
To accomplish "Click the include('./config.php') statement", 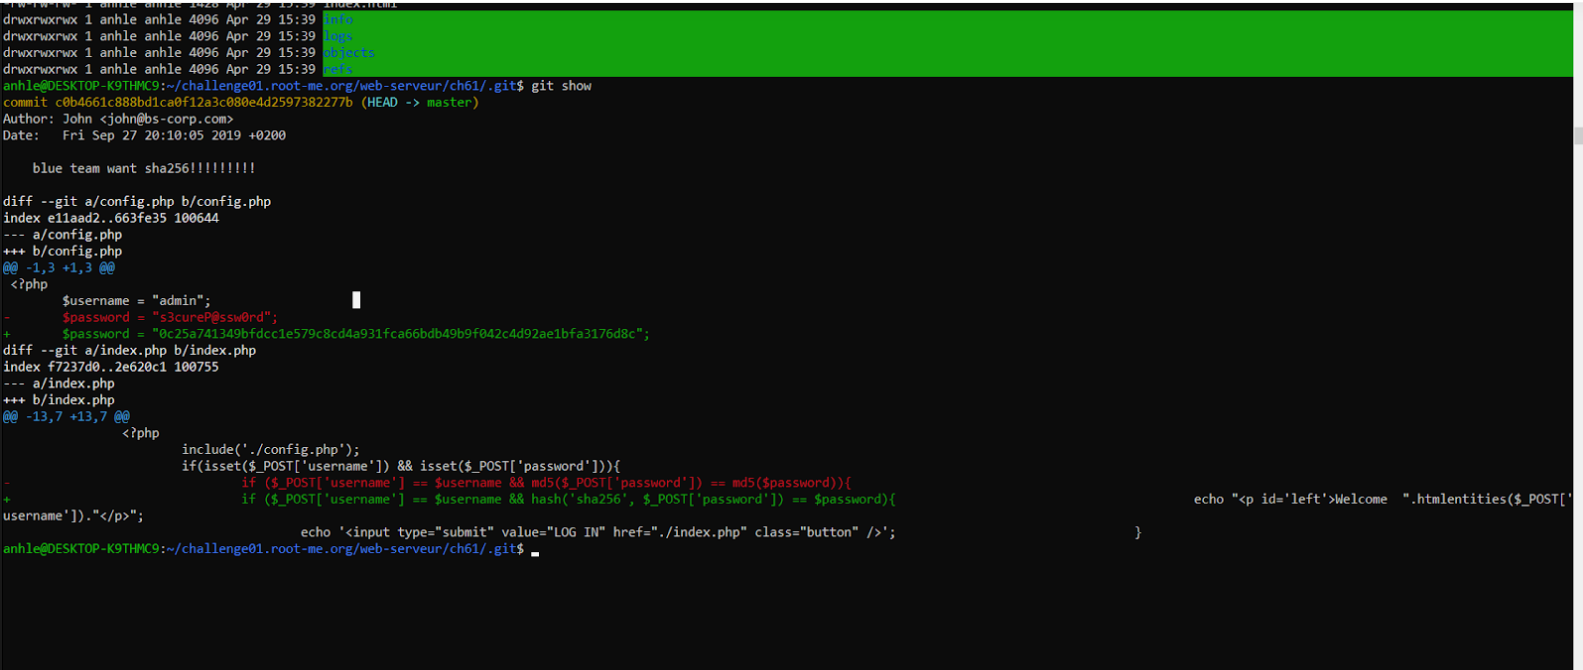I will pos(270,449).
